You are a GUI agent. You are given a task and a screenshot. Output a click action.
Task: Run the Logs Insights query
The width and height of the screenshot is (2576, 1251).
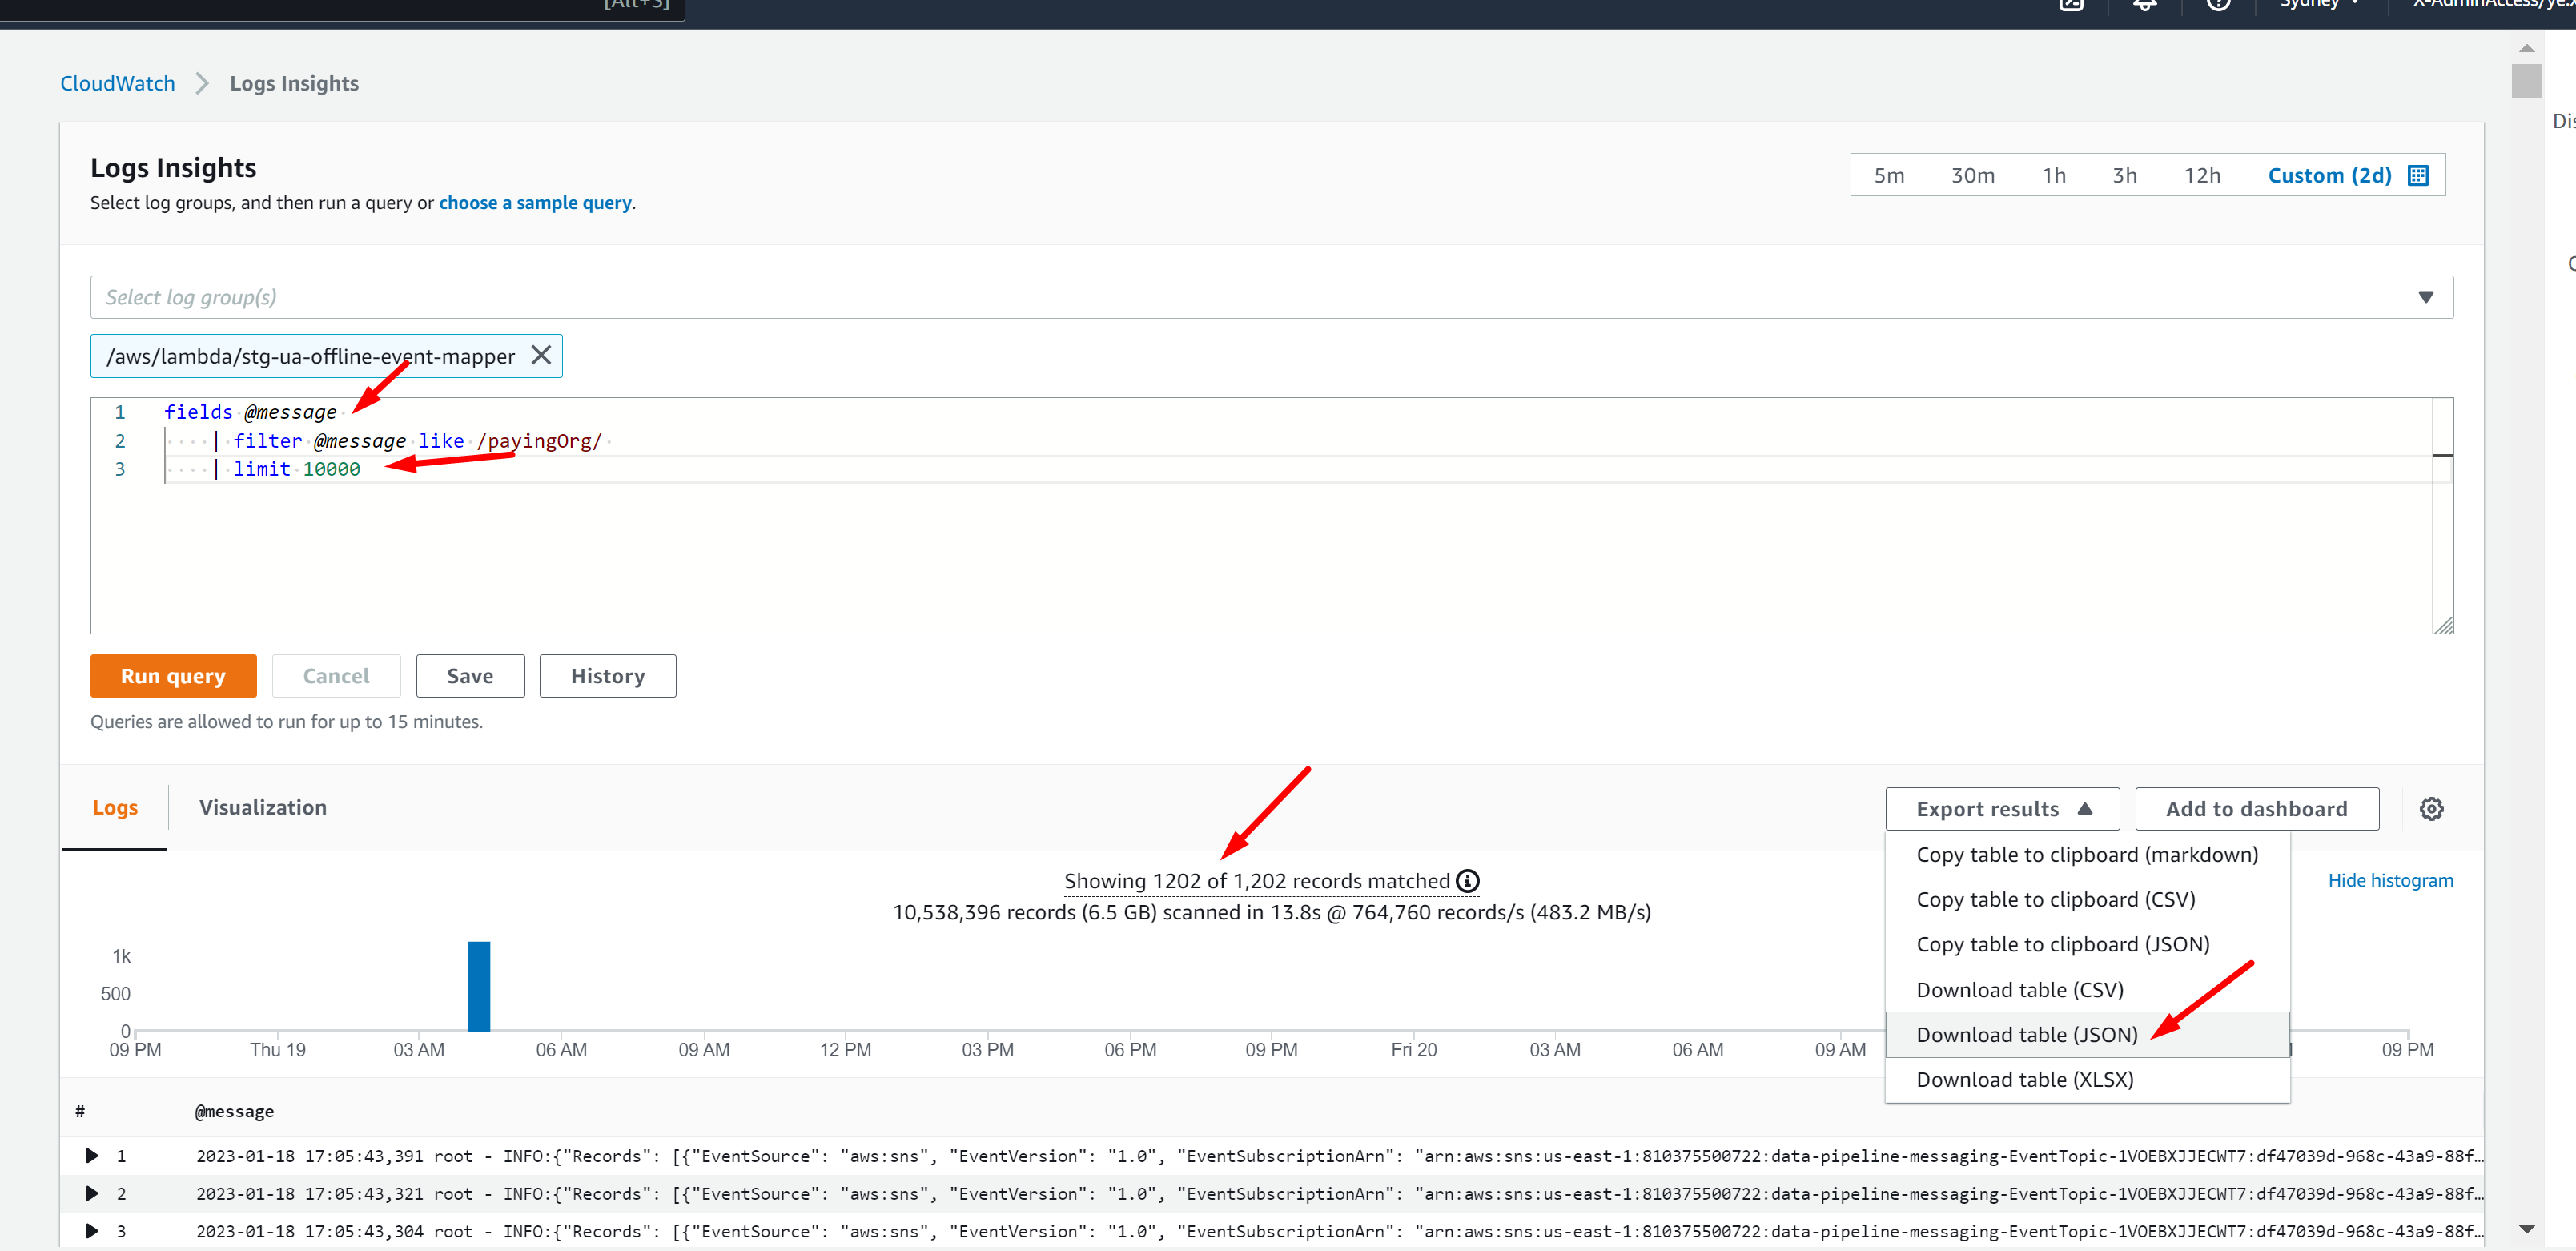tap(172, 675)
